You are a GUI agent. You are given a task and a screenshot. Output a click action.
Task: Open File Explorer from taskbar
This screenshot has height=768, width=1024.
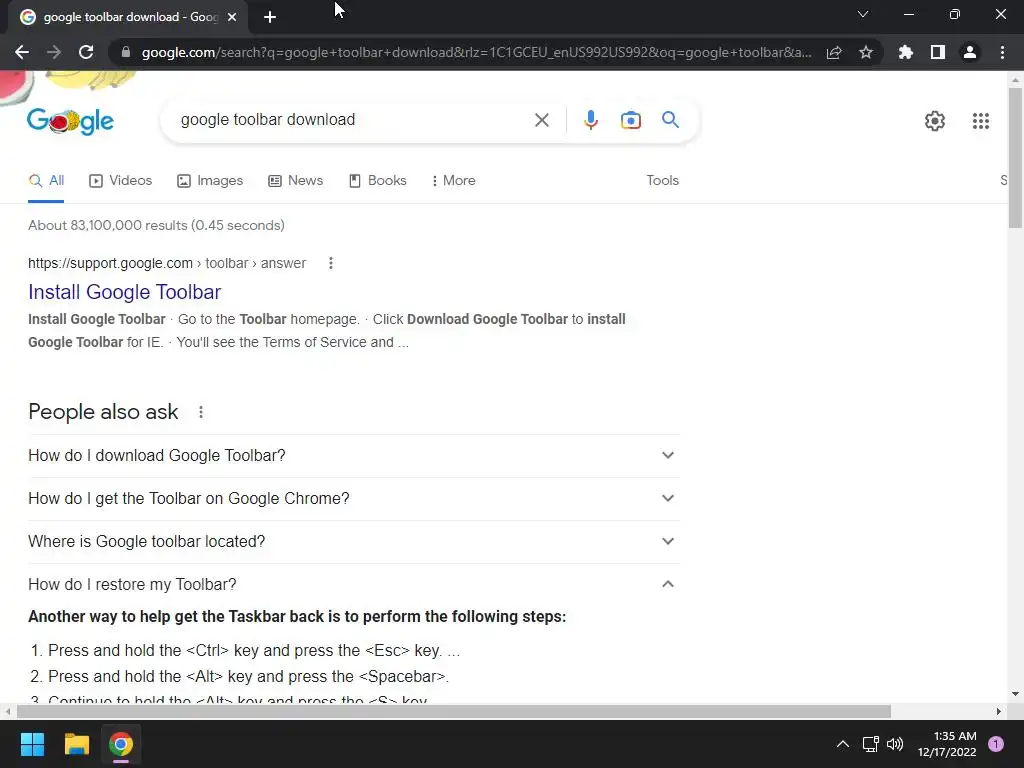[x=76, y=744]
